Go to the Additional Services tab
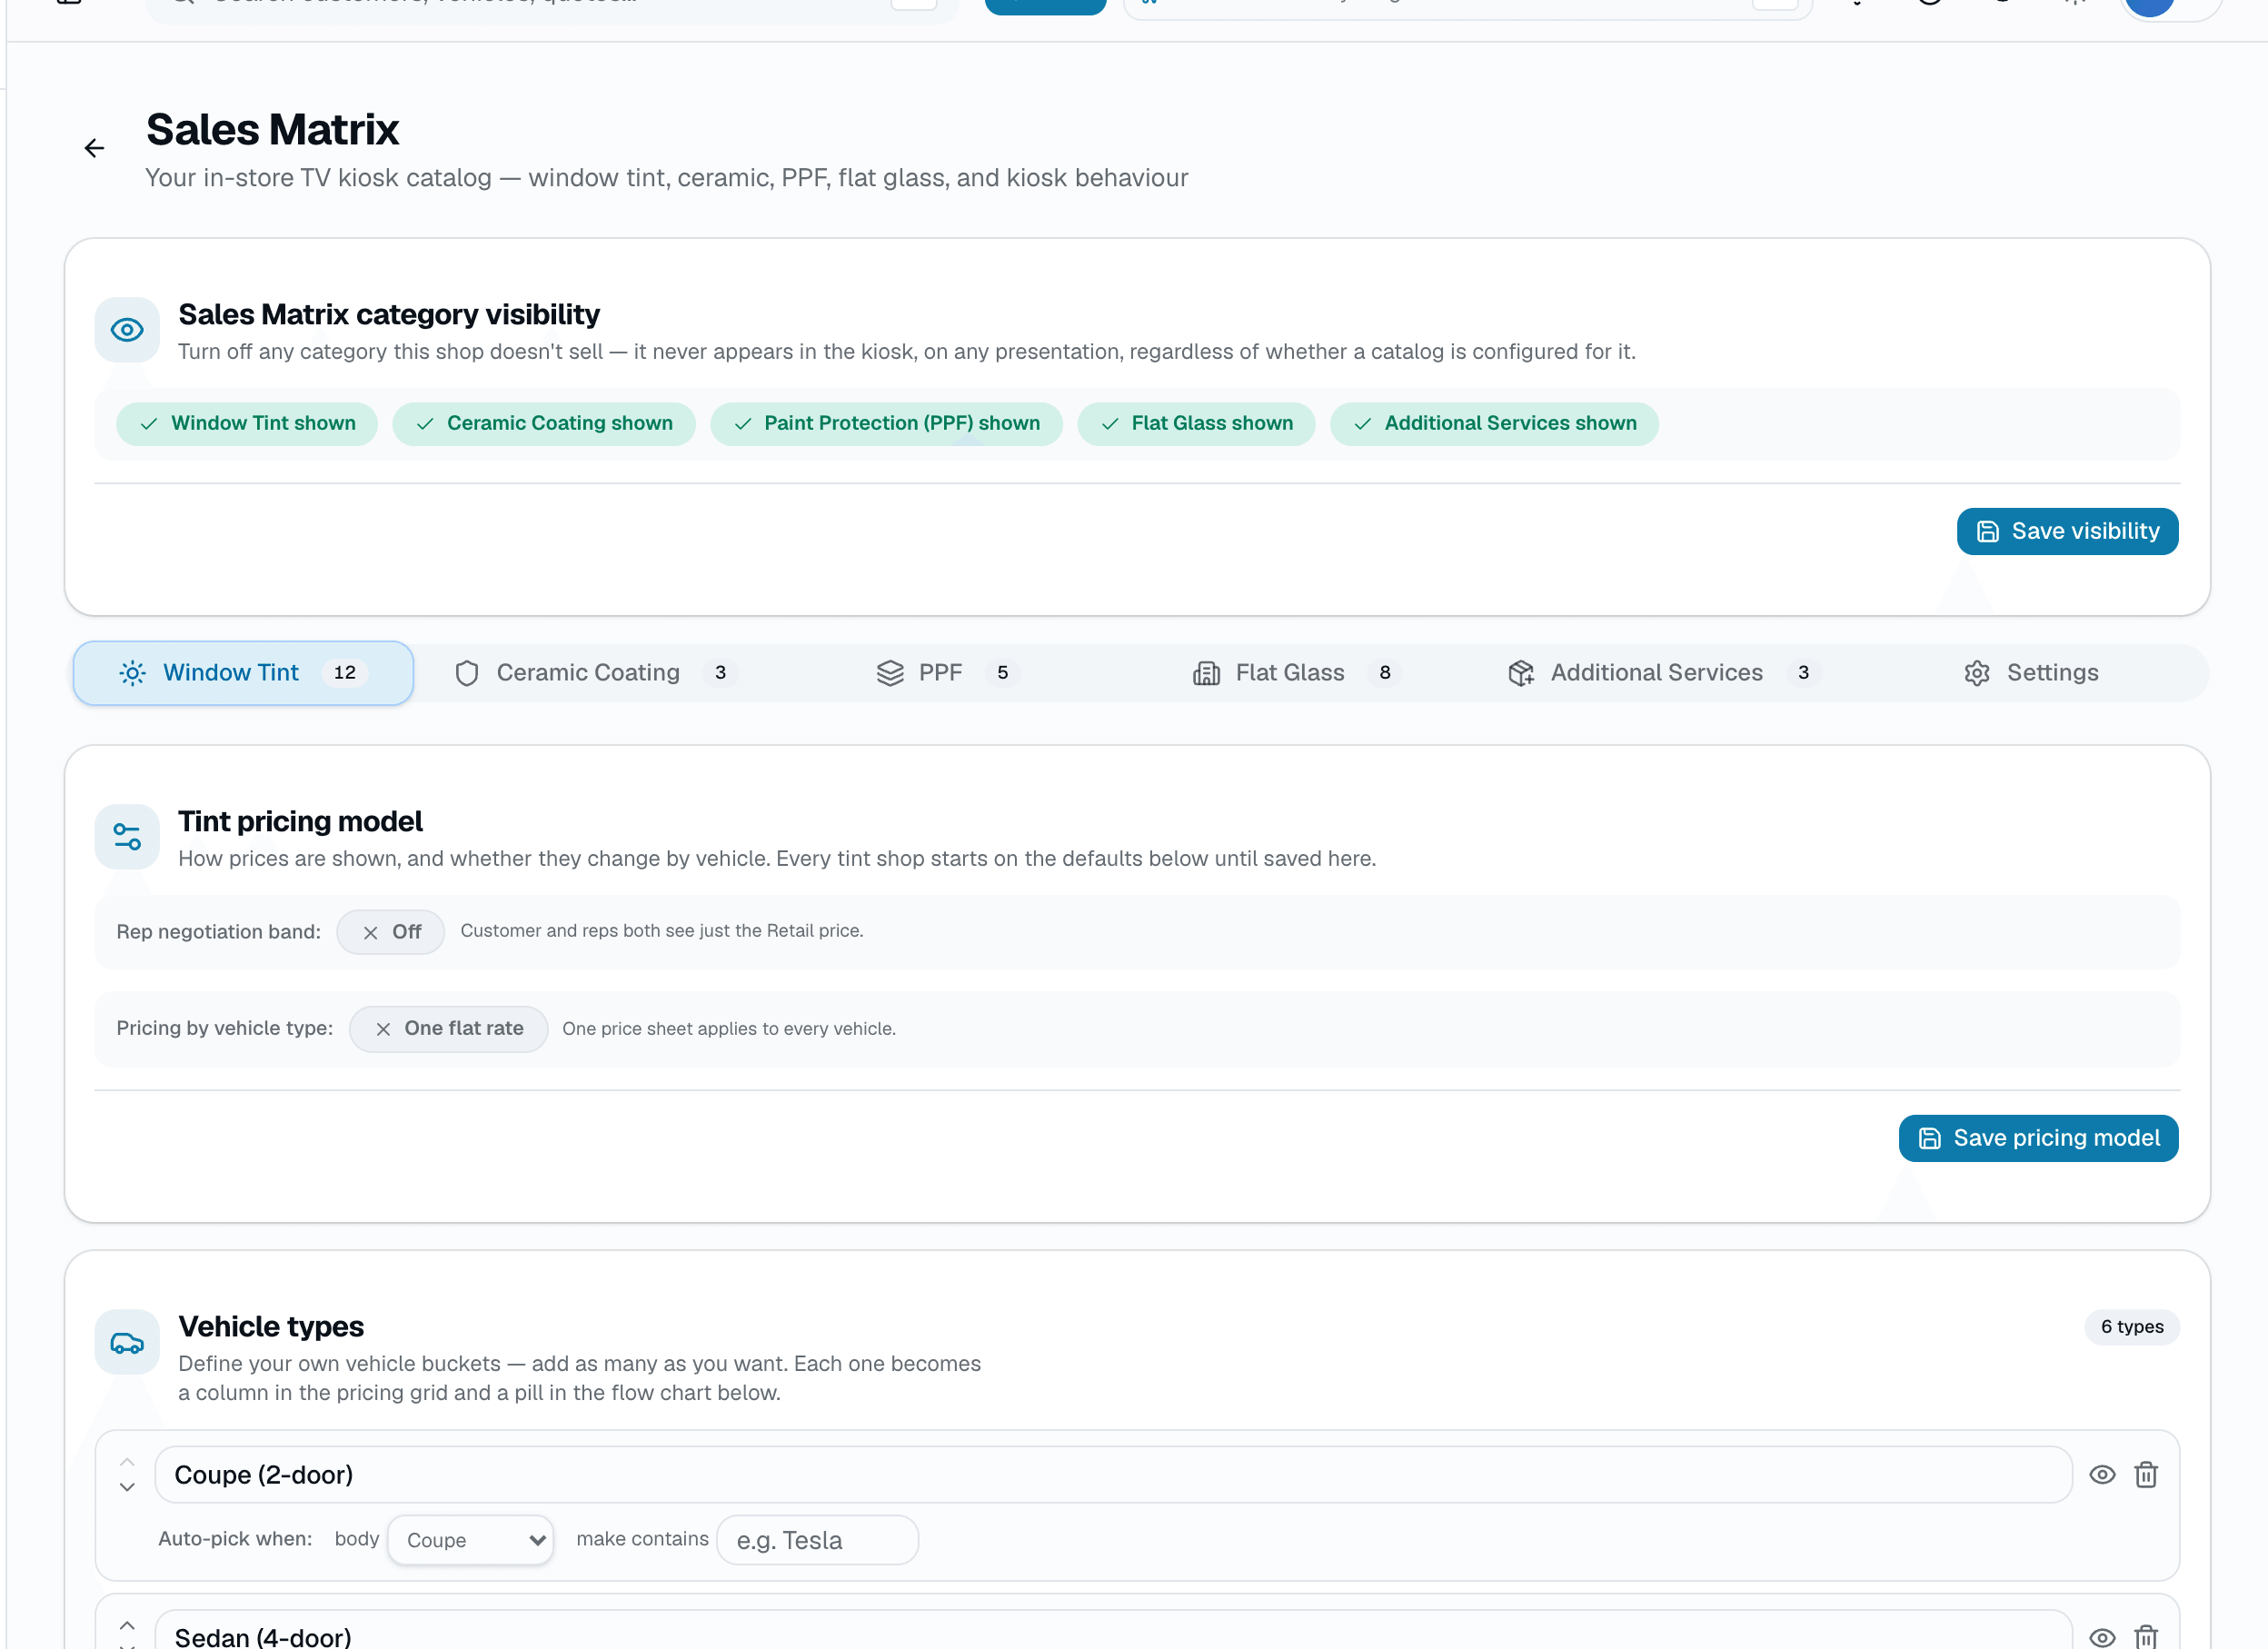2268x1649 pixels. 1664,673
